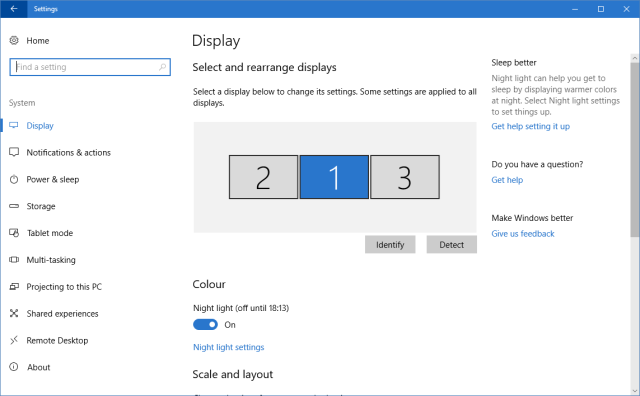The width and height of the screenshot is (640, 396).
Task: Click the Remote Desktop icon
Action: [14, 340]
